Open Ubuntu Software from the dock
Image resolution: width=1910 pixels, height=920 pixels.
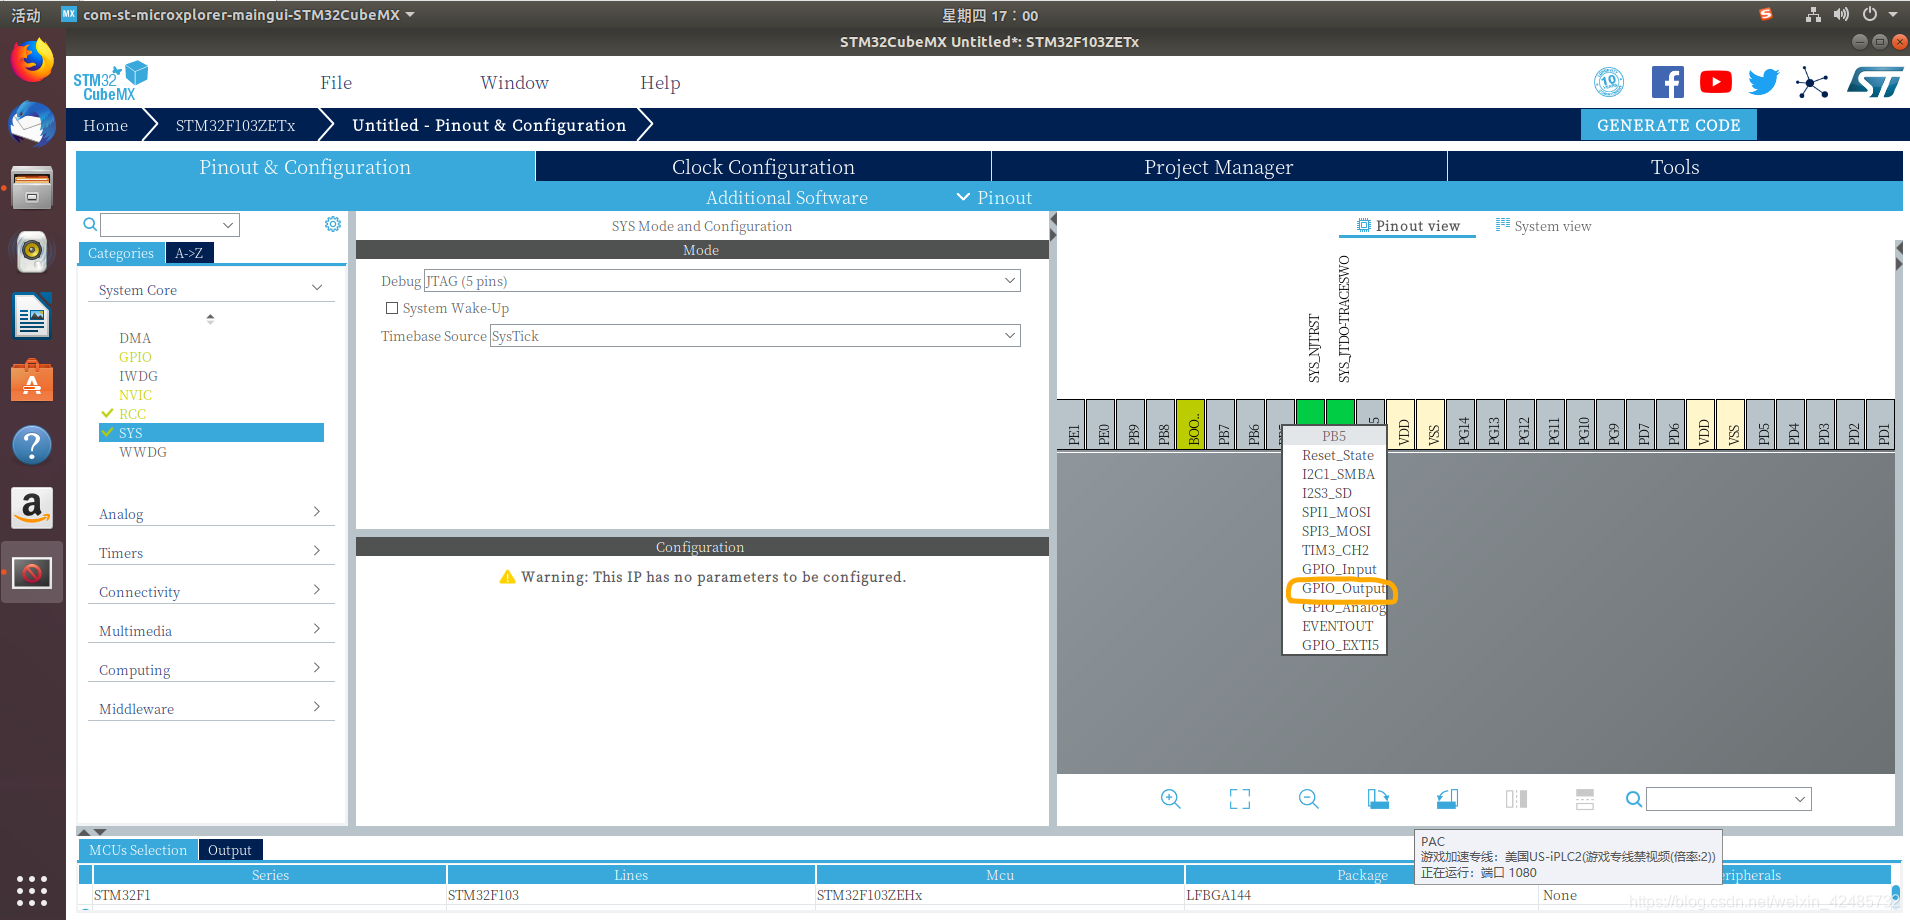click(x=32, y=381)
